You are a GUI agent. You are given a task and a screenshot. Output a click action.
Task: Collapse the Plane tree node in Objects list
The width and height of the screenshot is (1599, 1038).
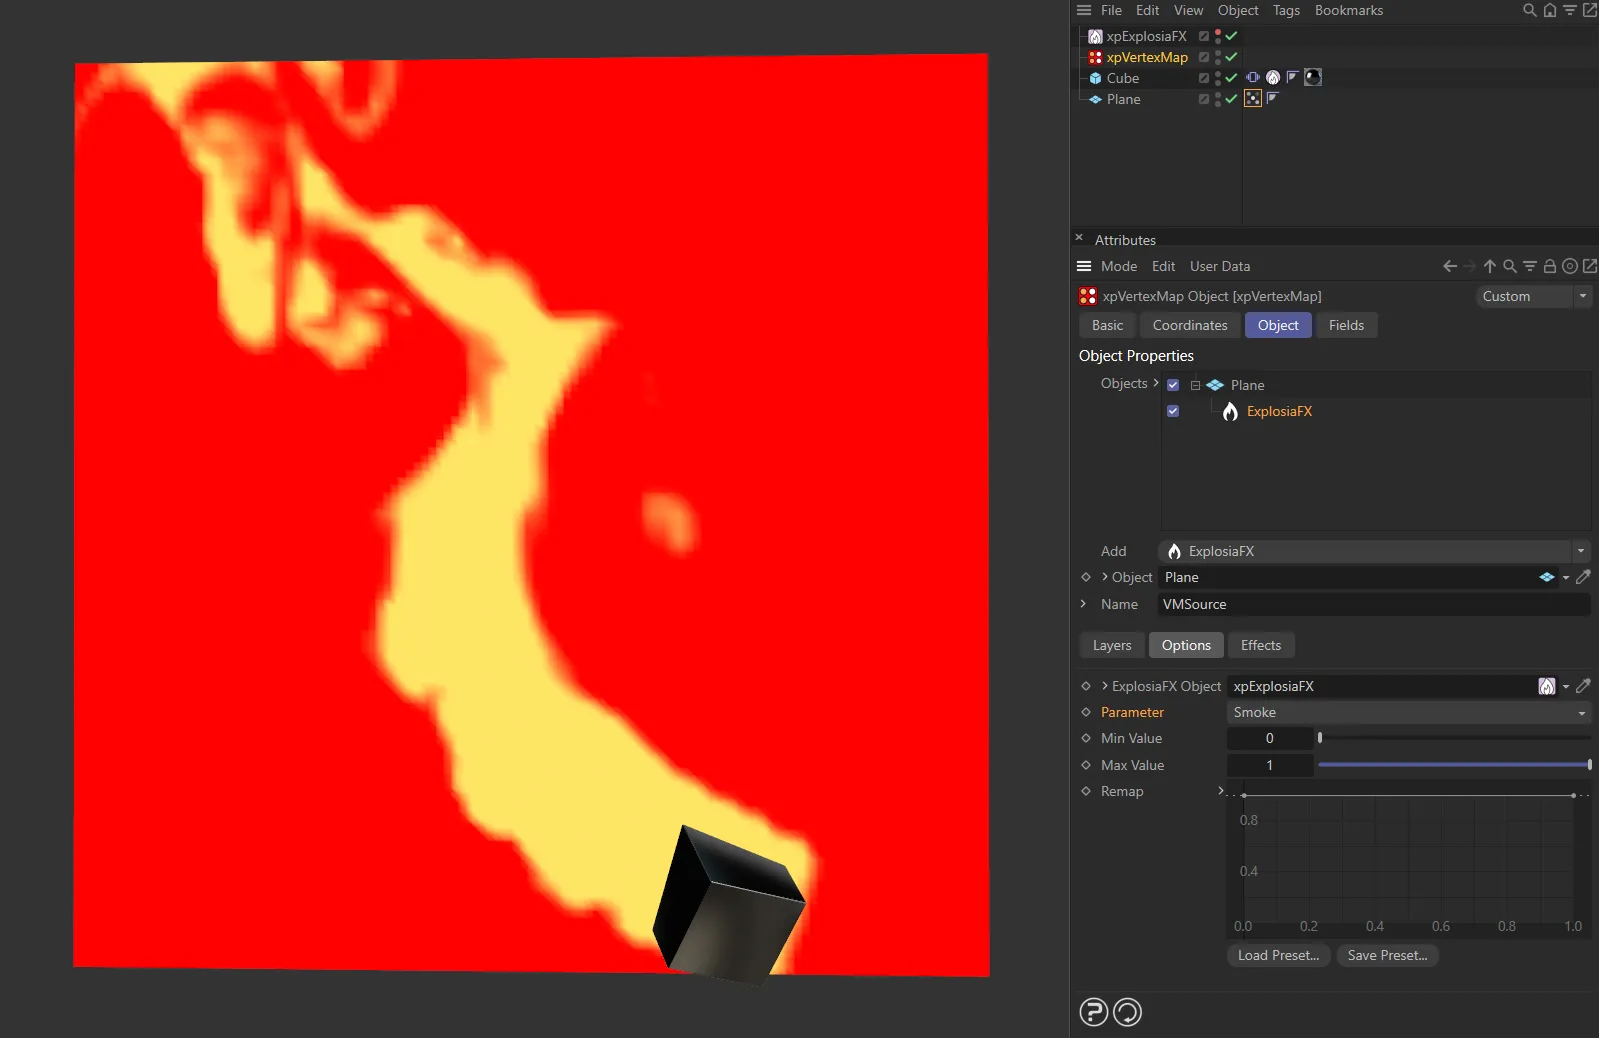(1195, 385)
